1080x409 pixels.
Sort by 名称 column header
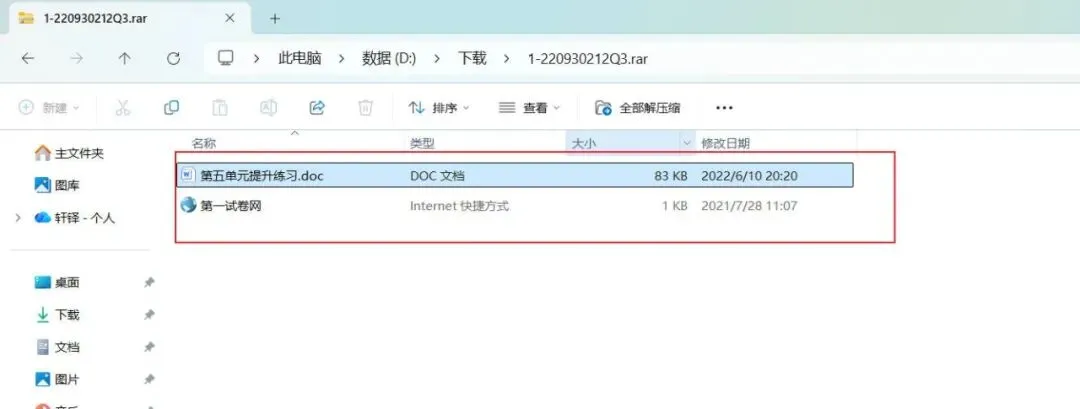coord(203,143)
